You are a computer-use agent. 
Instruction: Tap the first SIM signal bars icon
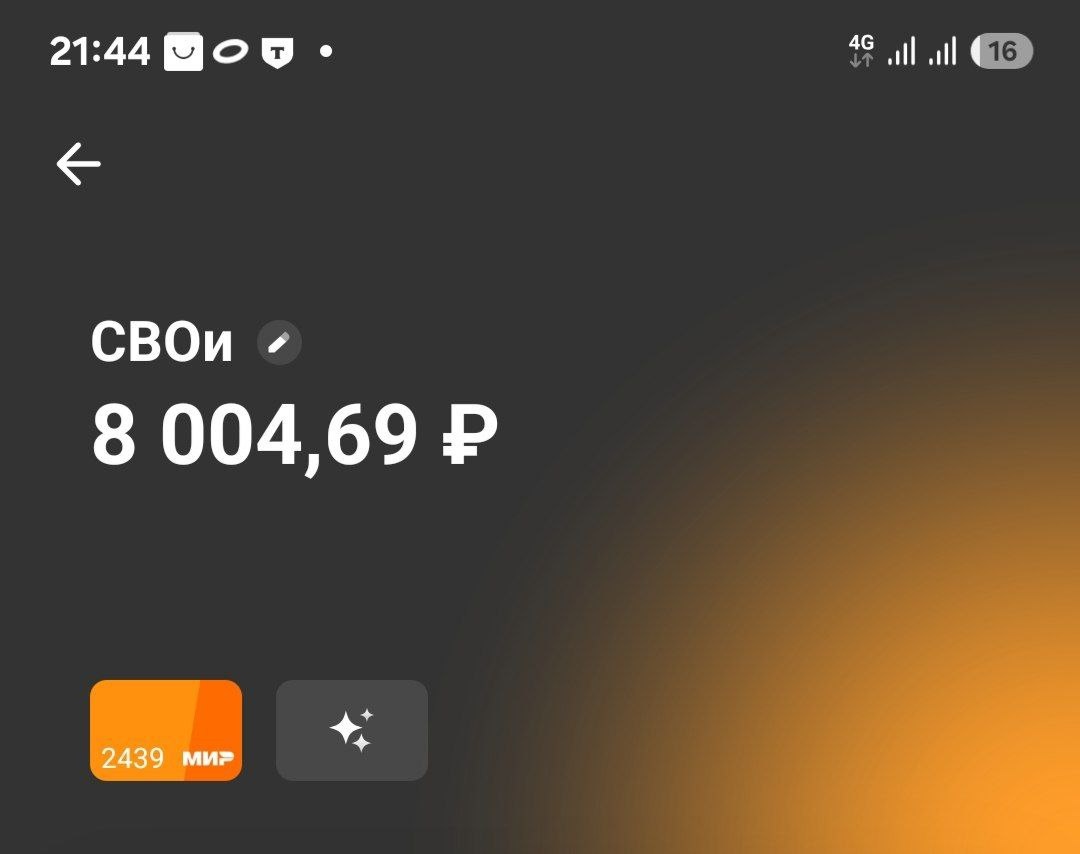tap(902, 52)
